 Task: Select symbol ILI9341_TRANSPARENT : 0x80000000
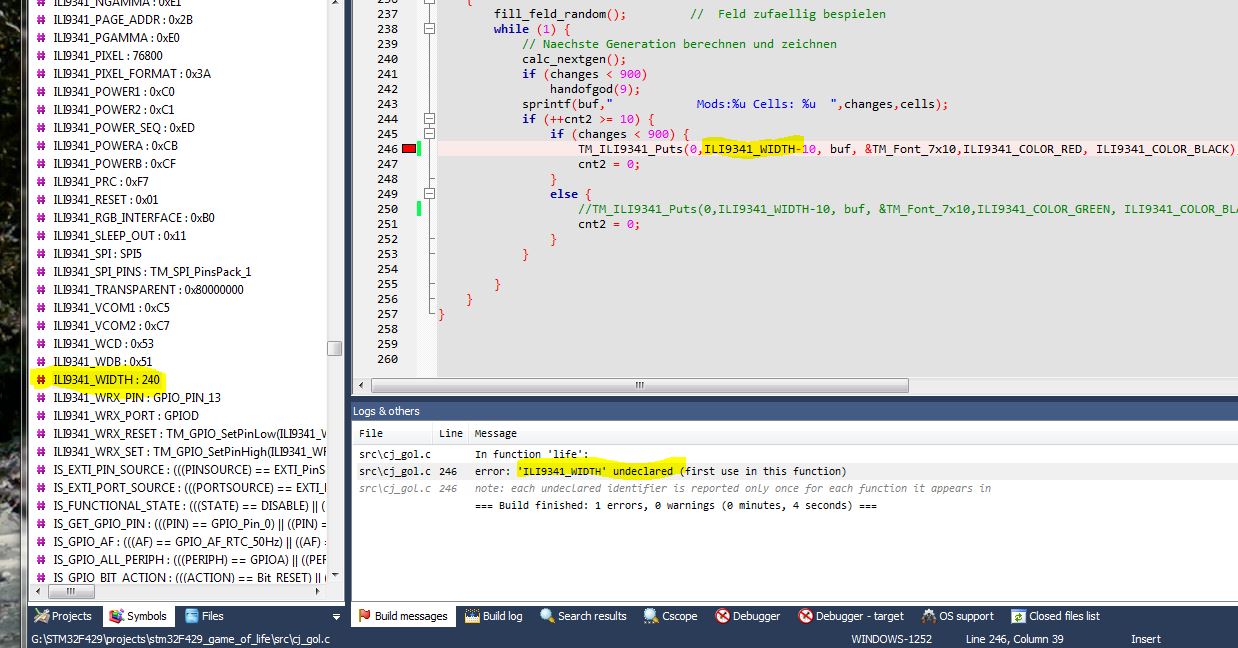(148, 290)
